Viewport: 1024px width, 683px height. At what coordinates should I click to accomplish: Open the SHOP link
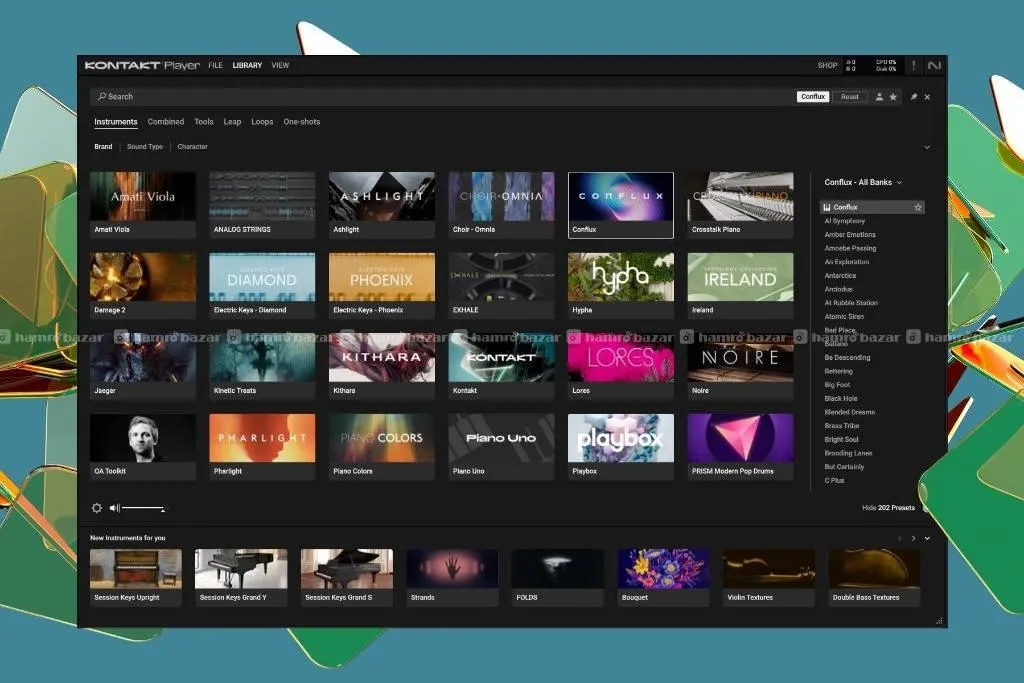(x=827, y=65)
